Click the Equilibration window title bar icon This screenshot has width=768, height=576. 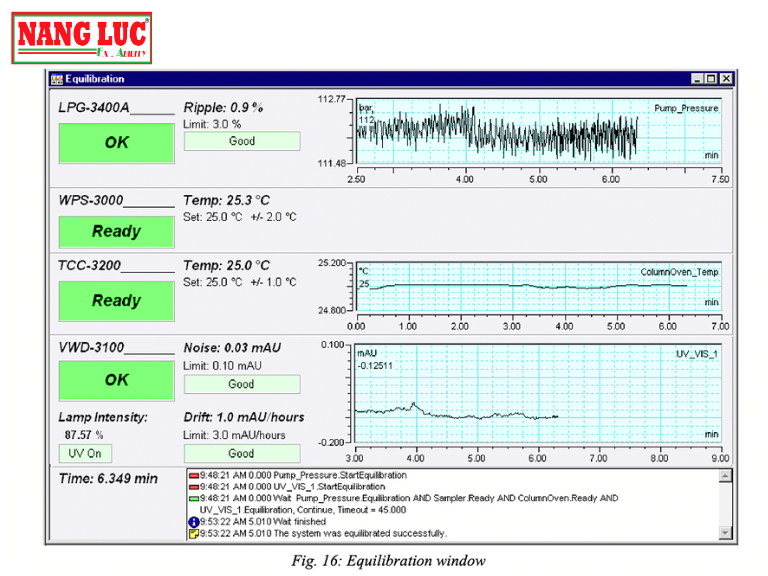tap(57, 79)
